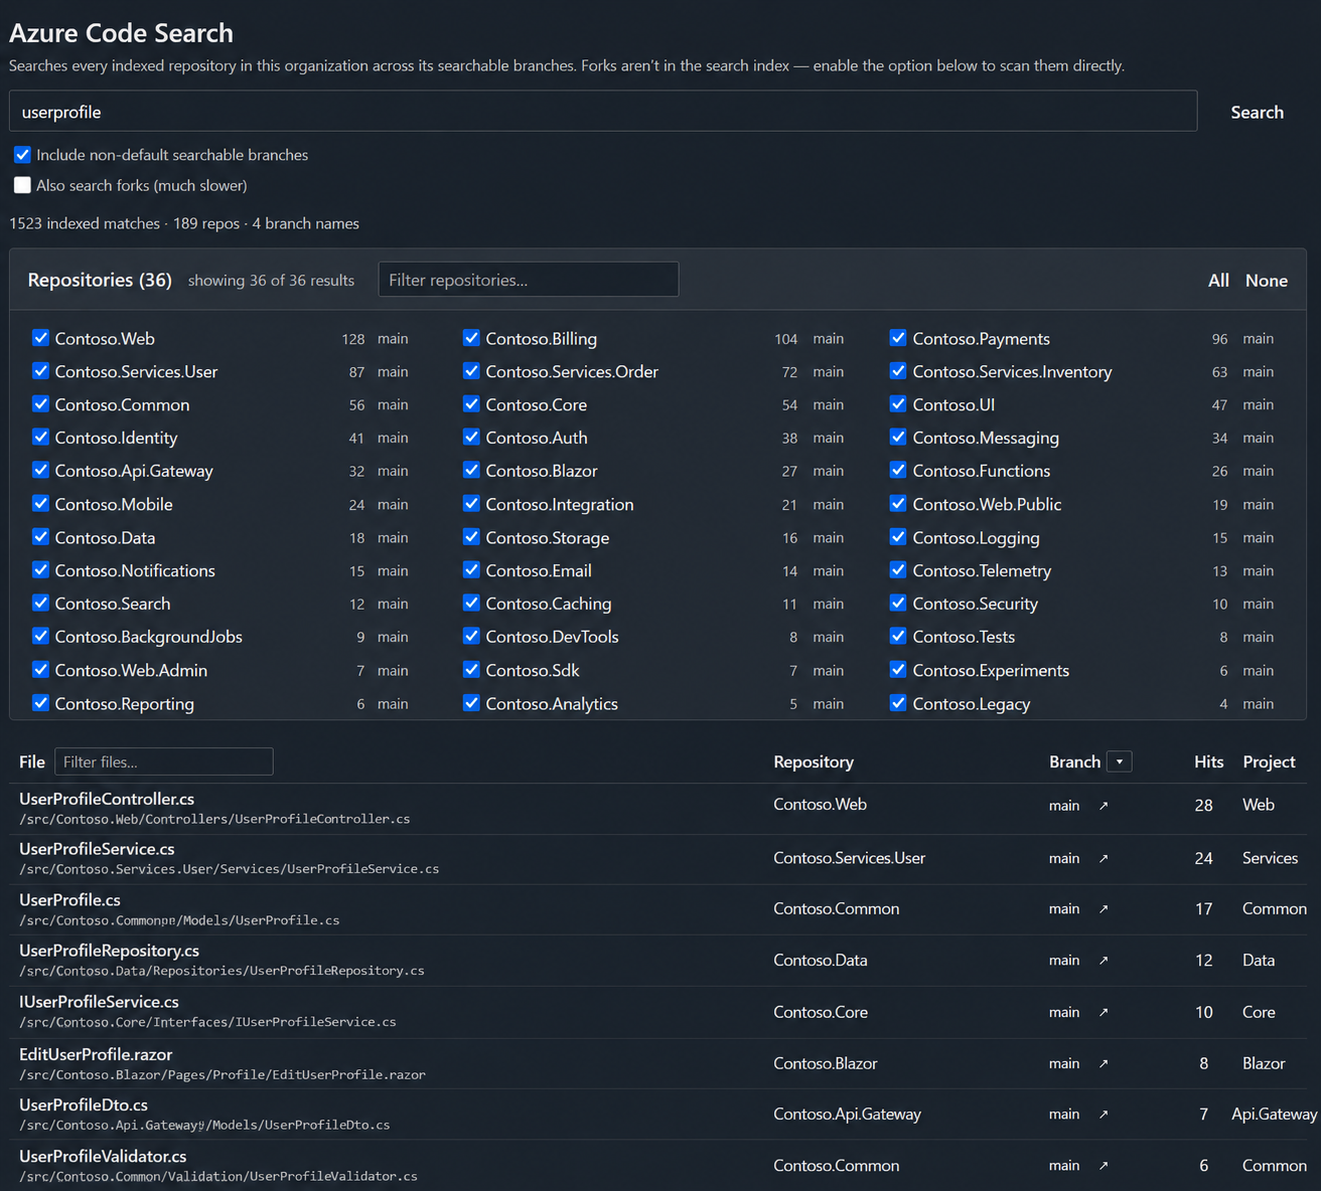Click Contoso.Blazor in the results Repository column
The width and height of the screenshot is (1321, 1191).
coord(825,1064)
